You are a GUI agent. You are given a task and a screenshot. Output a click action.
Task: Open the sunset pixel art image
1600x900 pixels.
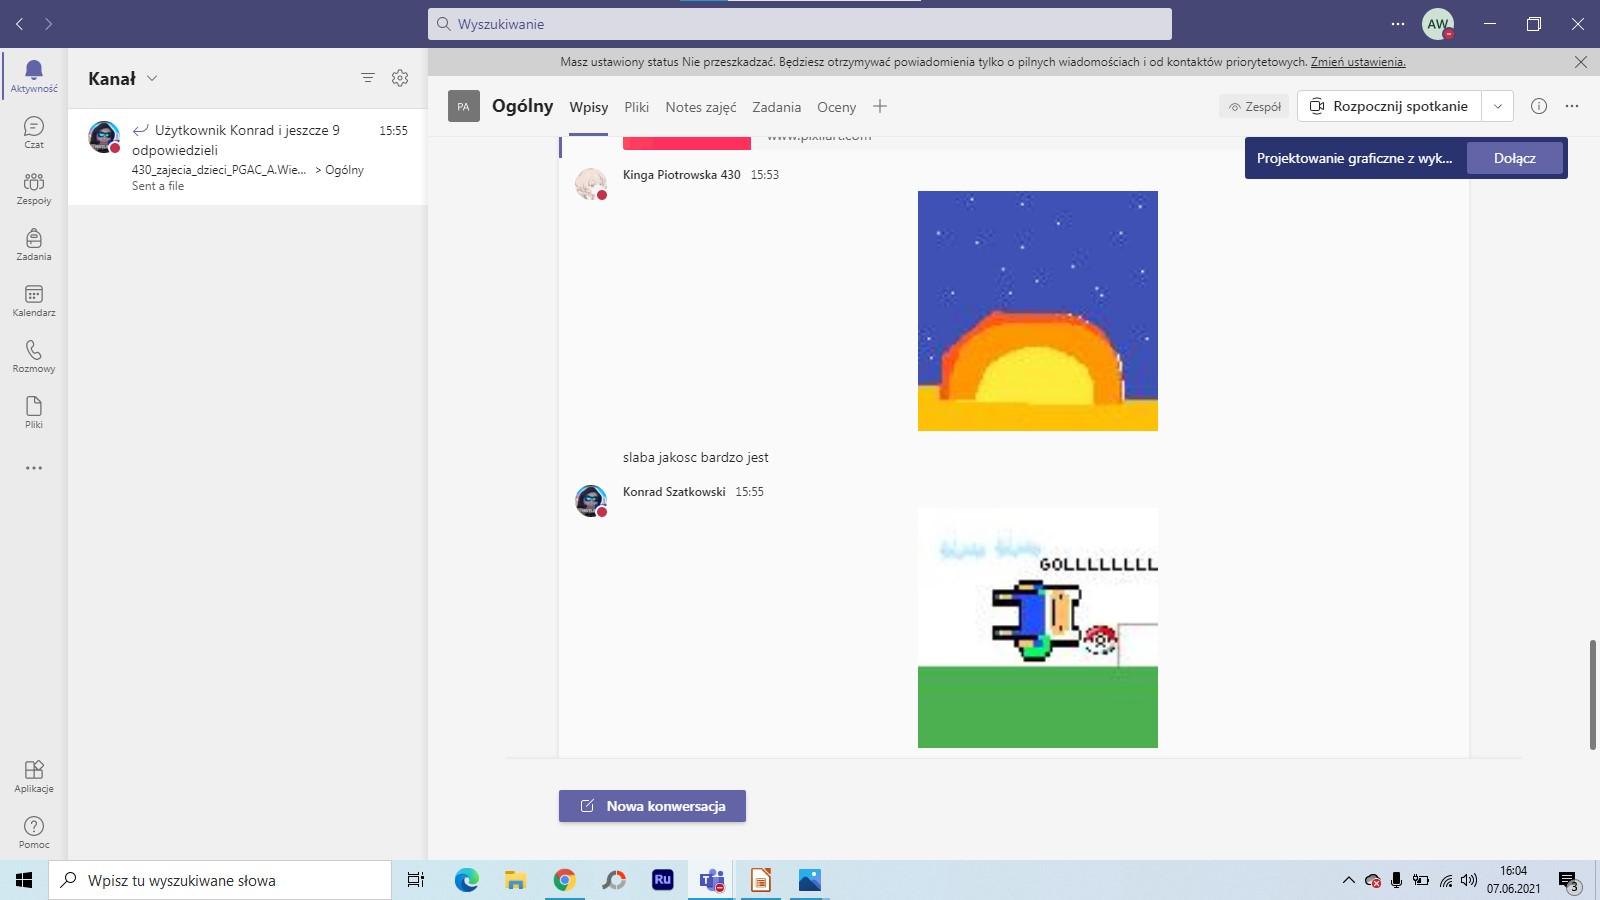(1038, 311)
